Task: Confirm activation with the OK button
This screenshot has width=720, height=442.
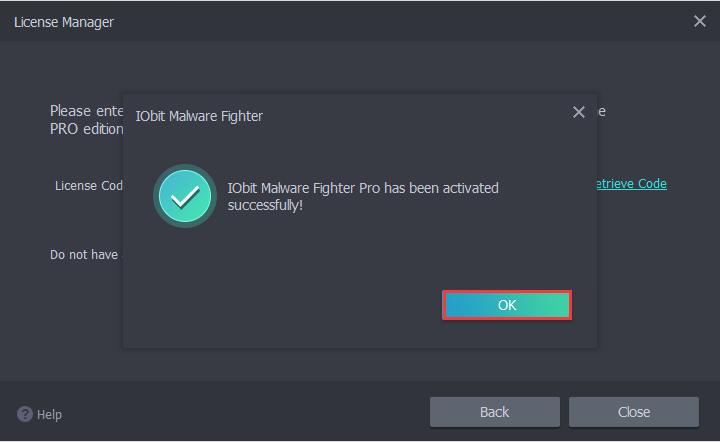Action: tap(507, 305)
